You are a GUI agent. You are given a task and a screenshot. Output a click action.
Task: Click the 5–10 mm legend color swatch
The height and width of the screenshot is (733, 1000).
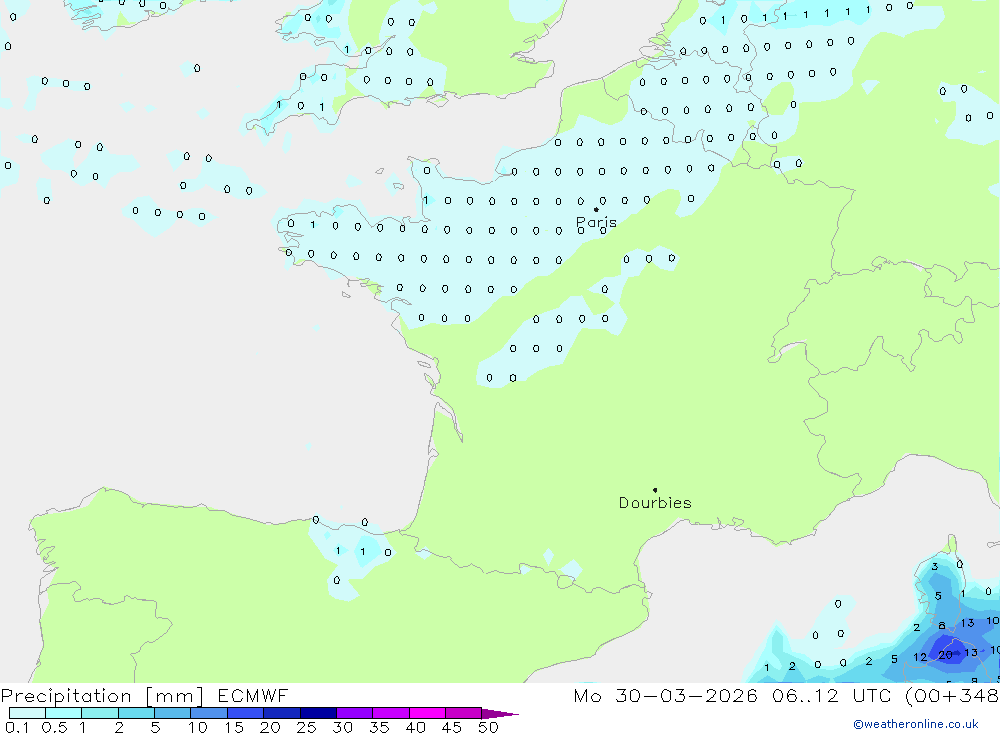pos(172,713)
